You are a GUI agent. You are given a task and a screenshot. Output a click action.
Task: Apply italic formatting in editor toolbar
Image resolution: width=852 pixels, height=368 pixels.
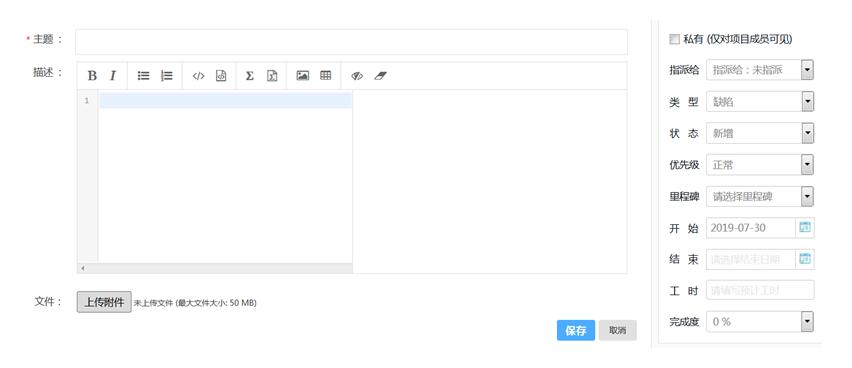click(113, 76)
